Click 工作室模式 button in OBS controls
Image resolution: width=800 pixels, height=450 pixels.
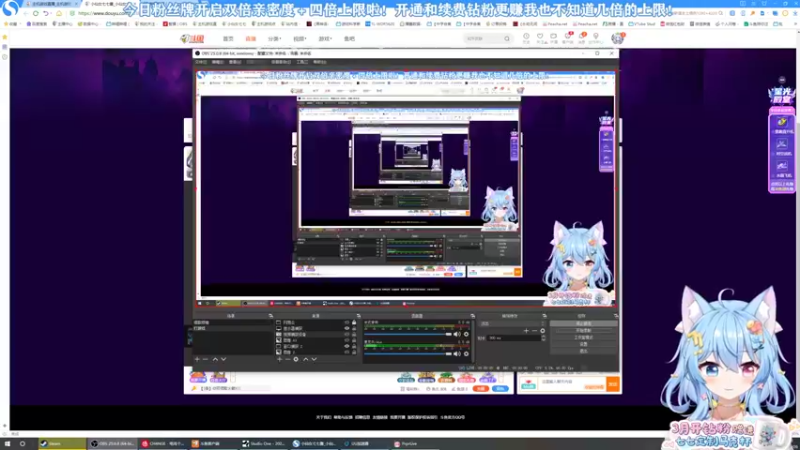[583, 337]
